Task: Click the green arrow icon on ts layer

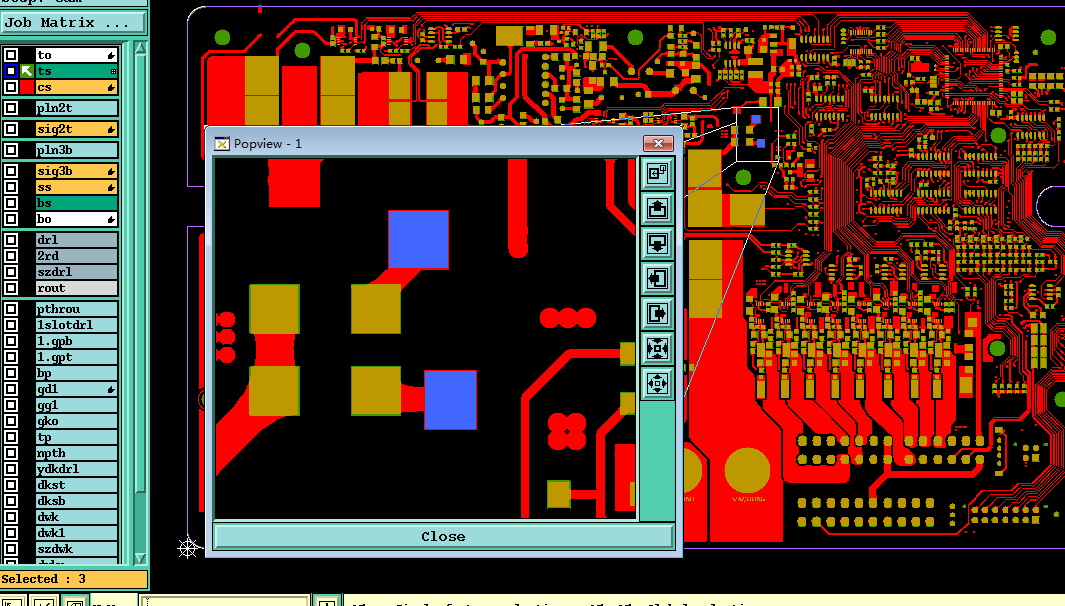Action: click(x=26, y=71)
